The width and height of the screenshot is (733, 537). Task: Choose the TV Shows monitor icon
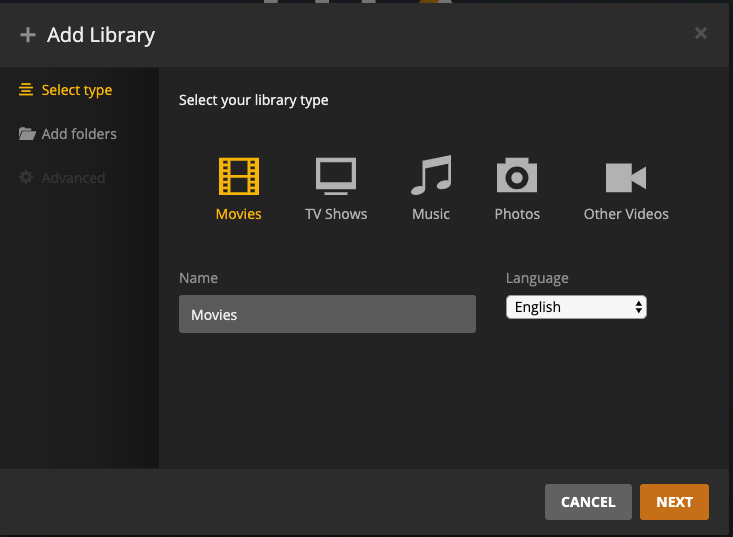click(x=336, y=177)
